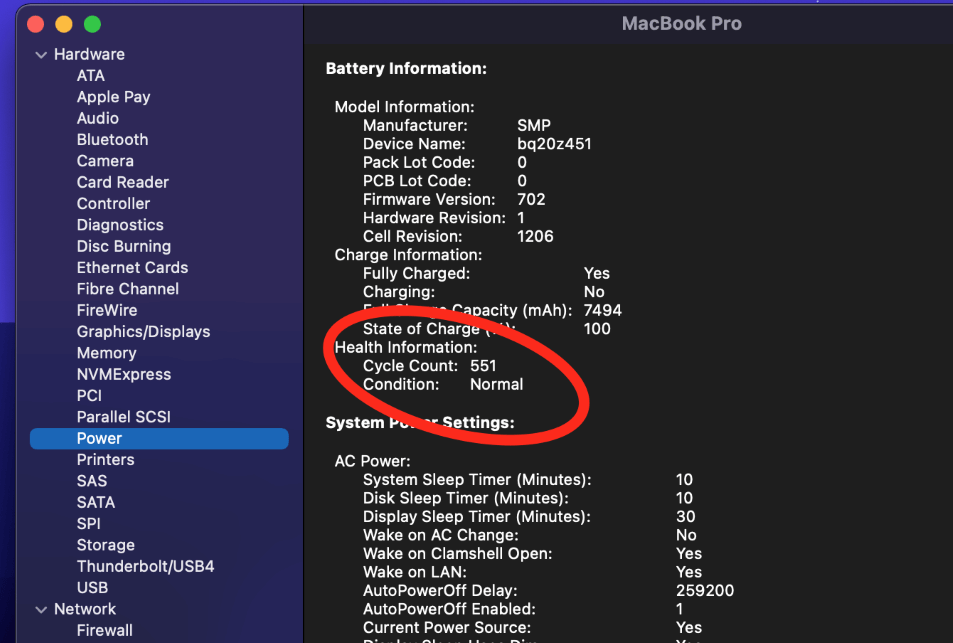Select the Printers sidebar item

pyautogui.click(x=105, y=459)
